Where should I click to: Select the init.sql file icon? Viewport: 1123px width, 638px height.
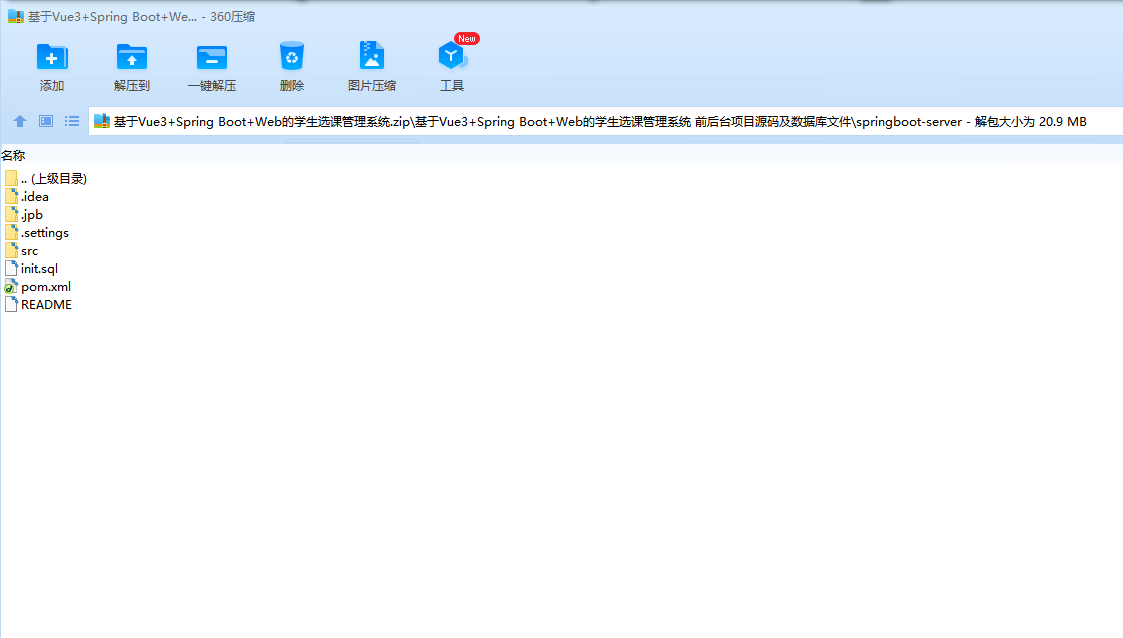coord(11,268)
